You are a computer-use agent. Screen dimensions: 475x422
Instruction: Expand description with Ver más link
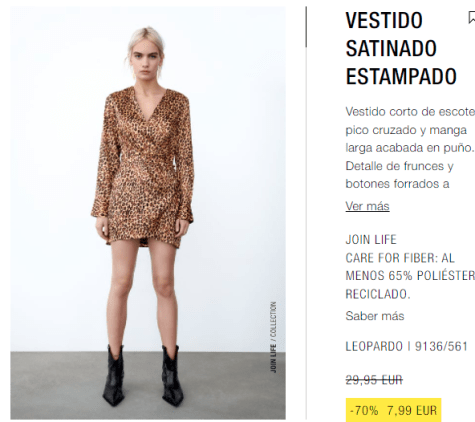pos(367,206)
